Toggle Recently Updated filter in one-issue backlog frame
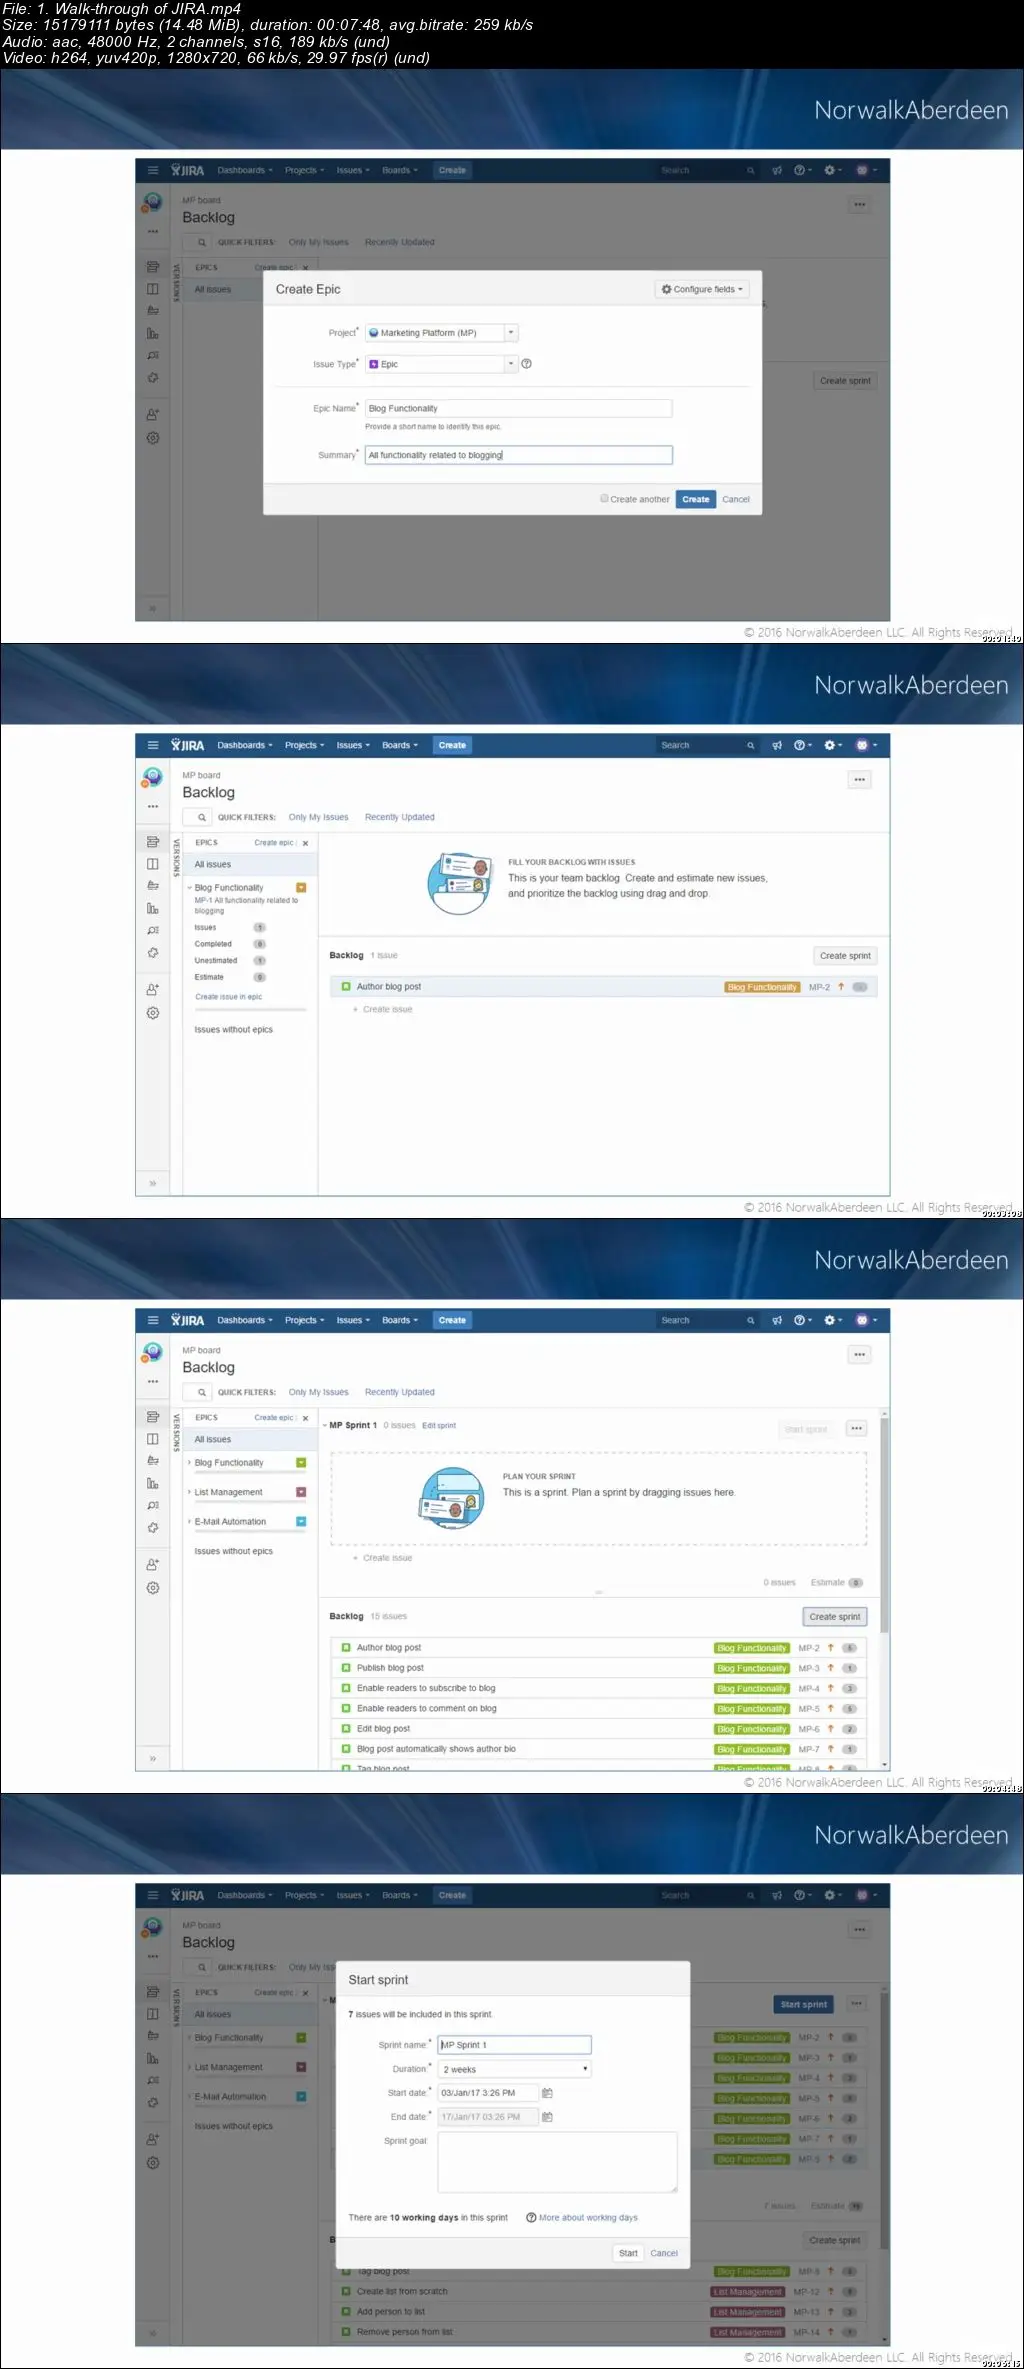This screenshot has height=2369, width=1024. [x=399, y=817]
